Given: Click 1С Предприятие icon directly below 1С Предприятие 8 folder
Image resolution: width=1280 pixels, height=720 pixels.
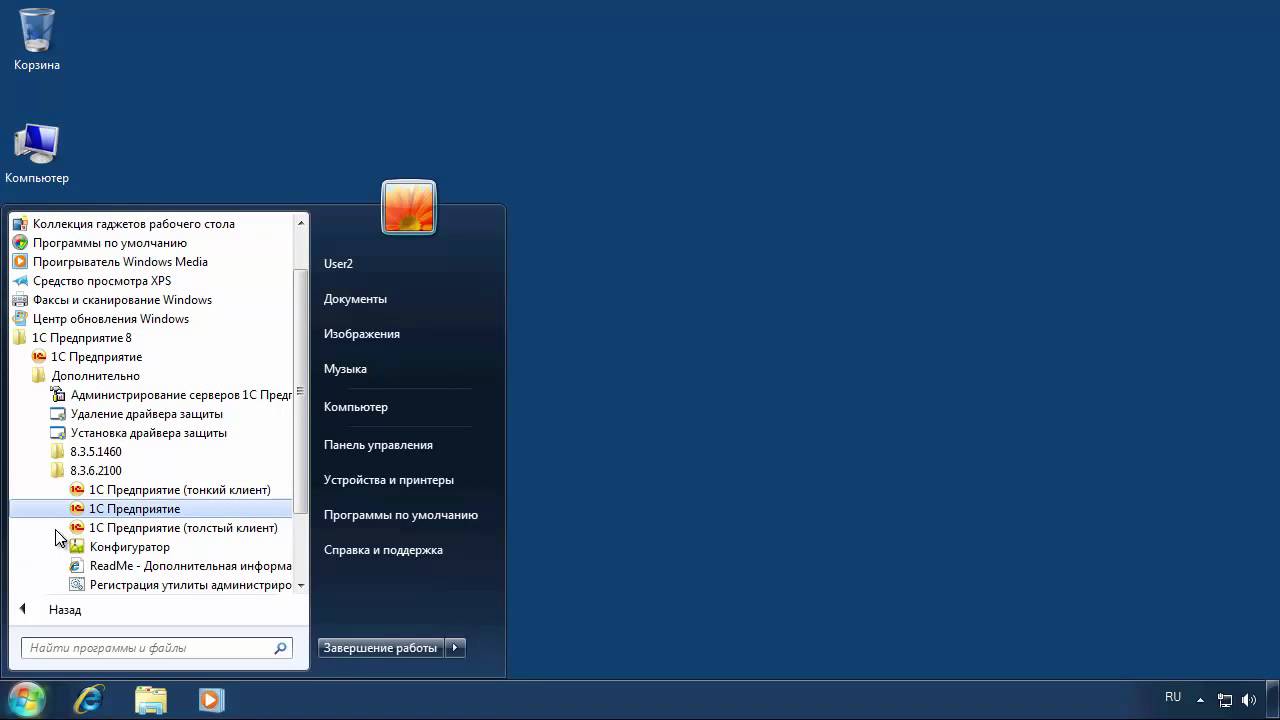Looking at the screenshot, I should (x=39, y=357).
